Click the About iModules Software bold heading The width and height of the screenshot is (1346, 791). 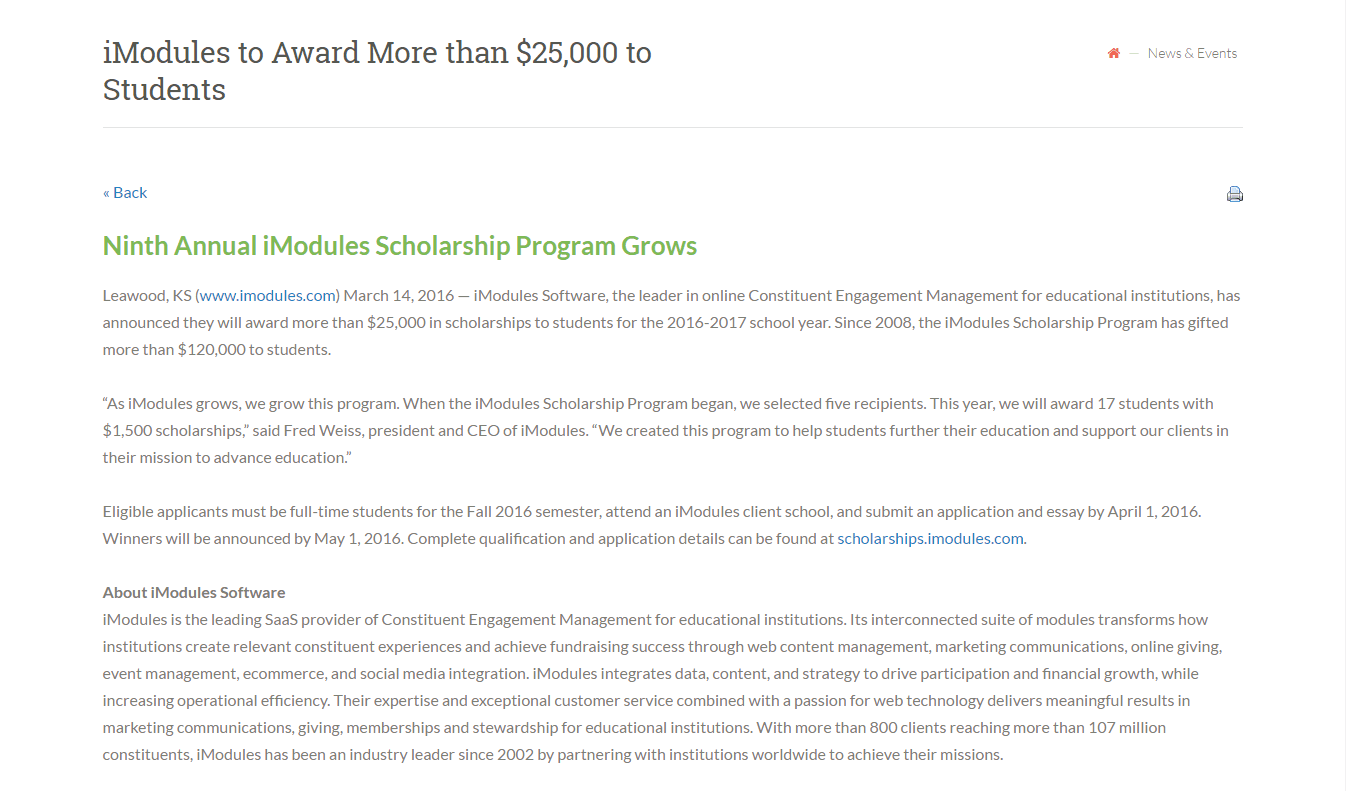[194, 592]
